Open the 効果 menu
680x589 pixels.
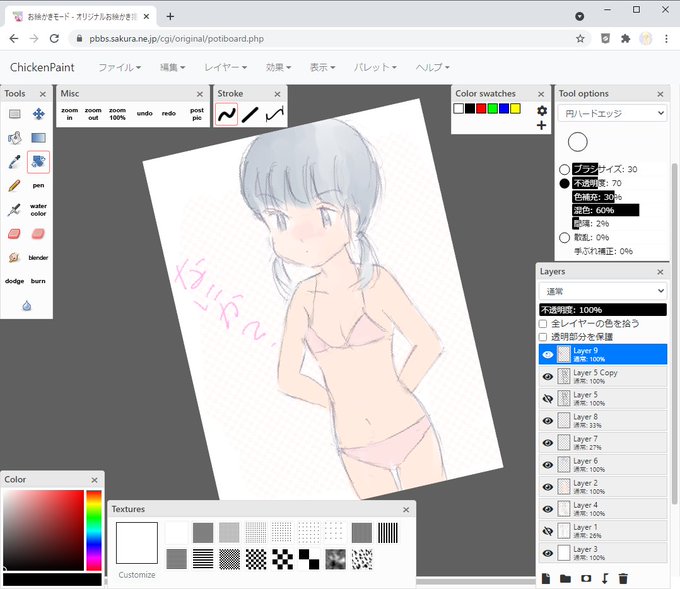[x=278, y=67]
